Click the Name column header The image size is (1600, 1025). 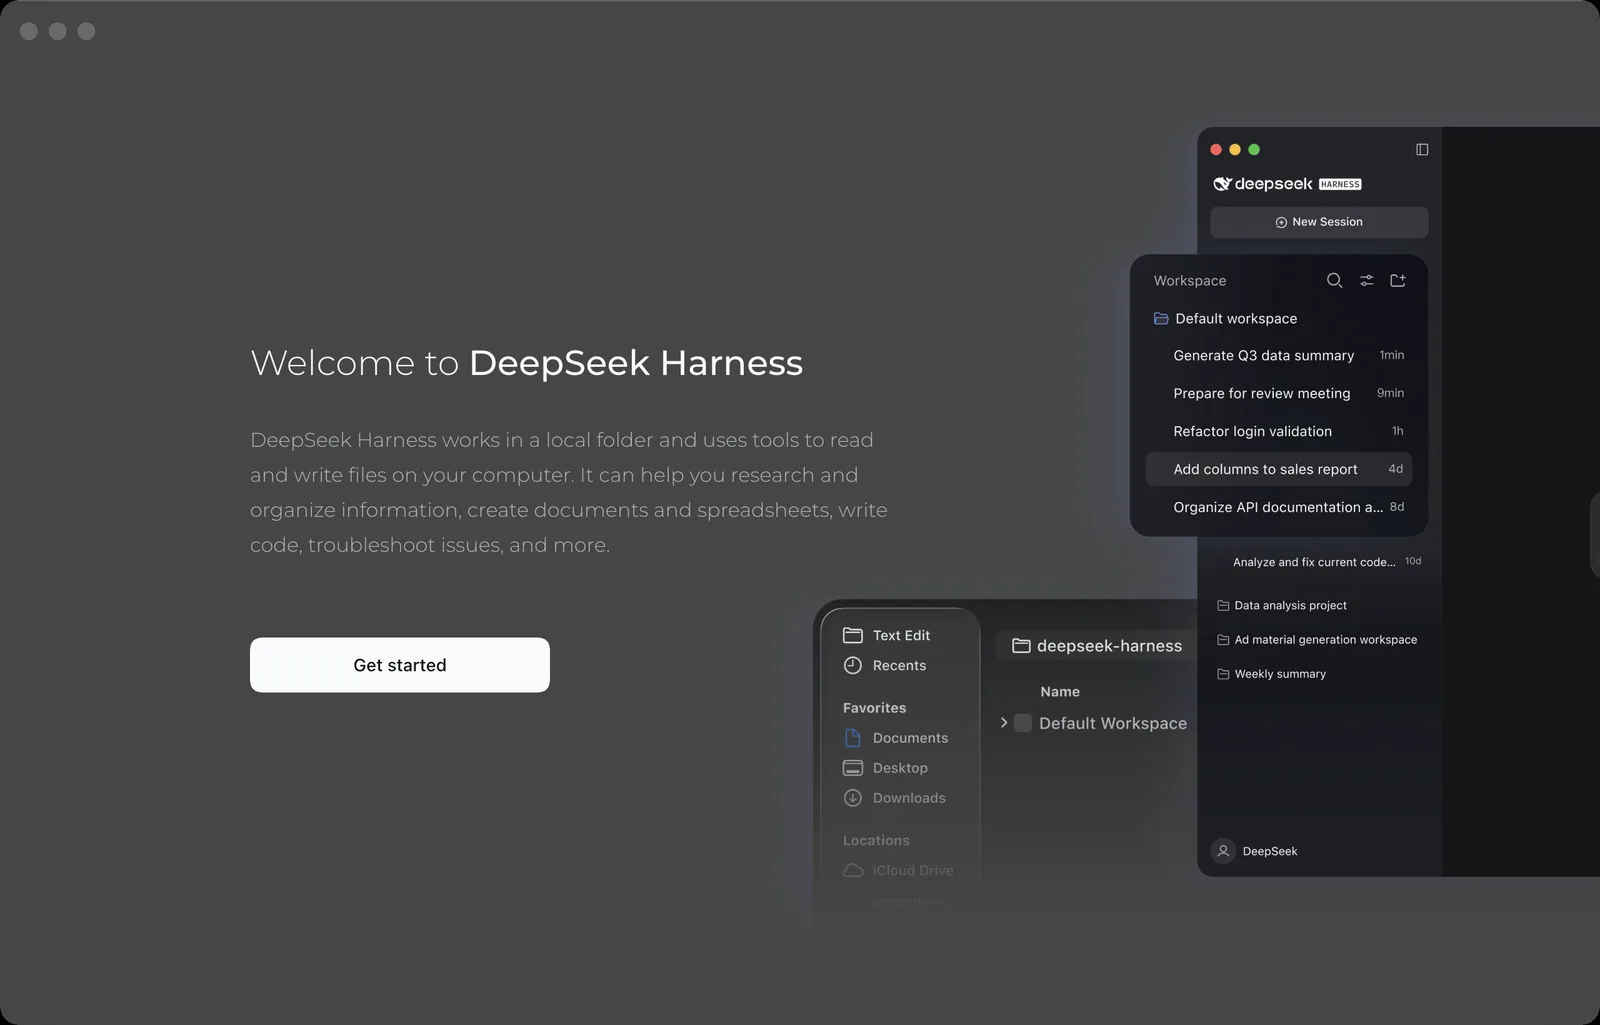1060,692
